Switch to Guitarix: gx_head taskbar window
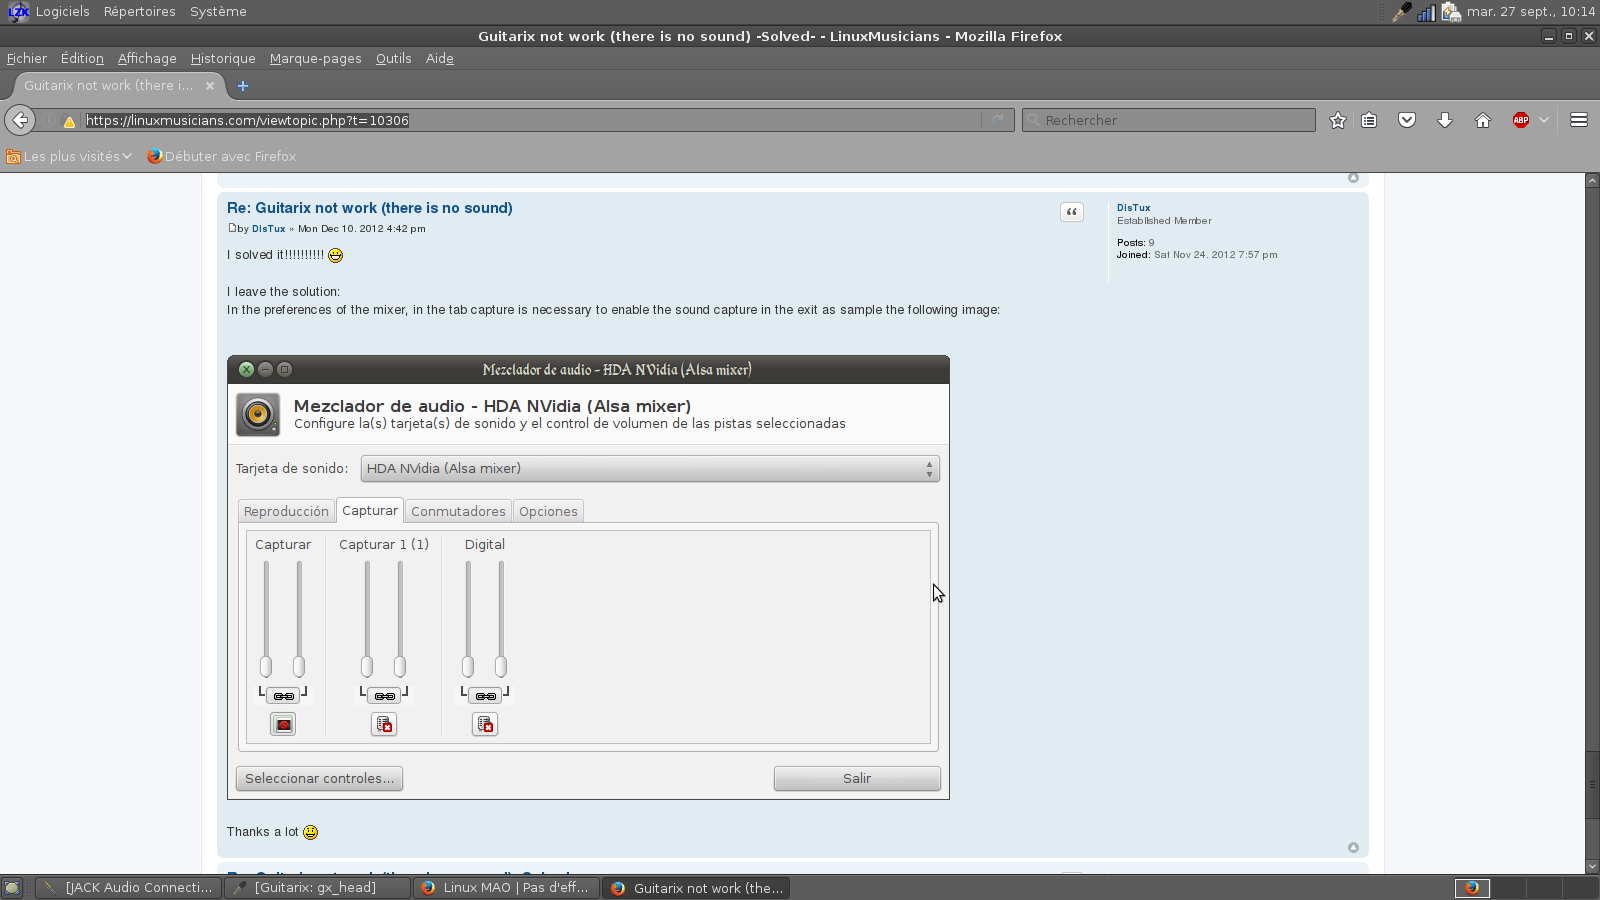1600x900 pixels. pos(317,888)
